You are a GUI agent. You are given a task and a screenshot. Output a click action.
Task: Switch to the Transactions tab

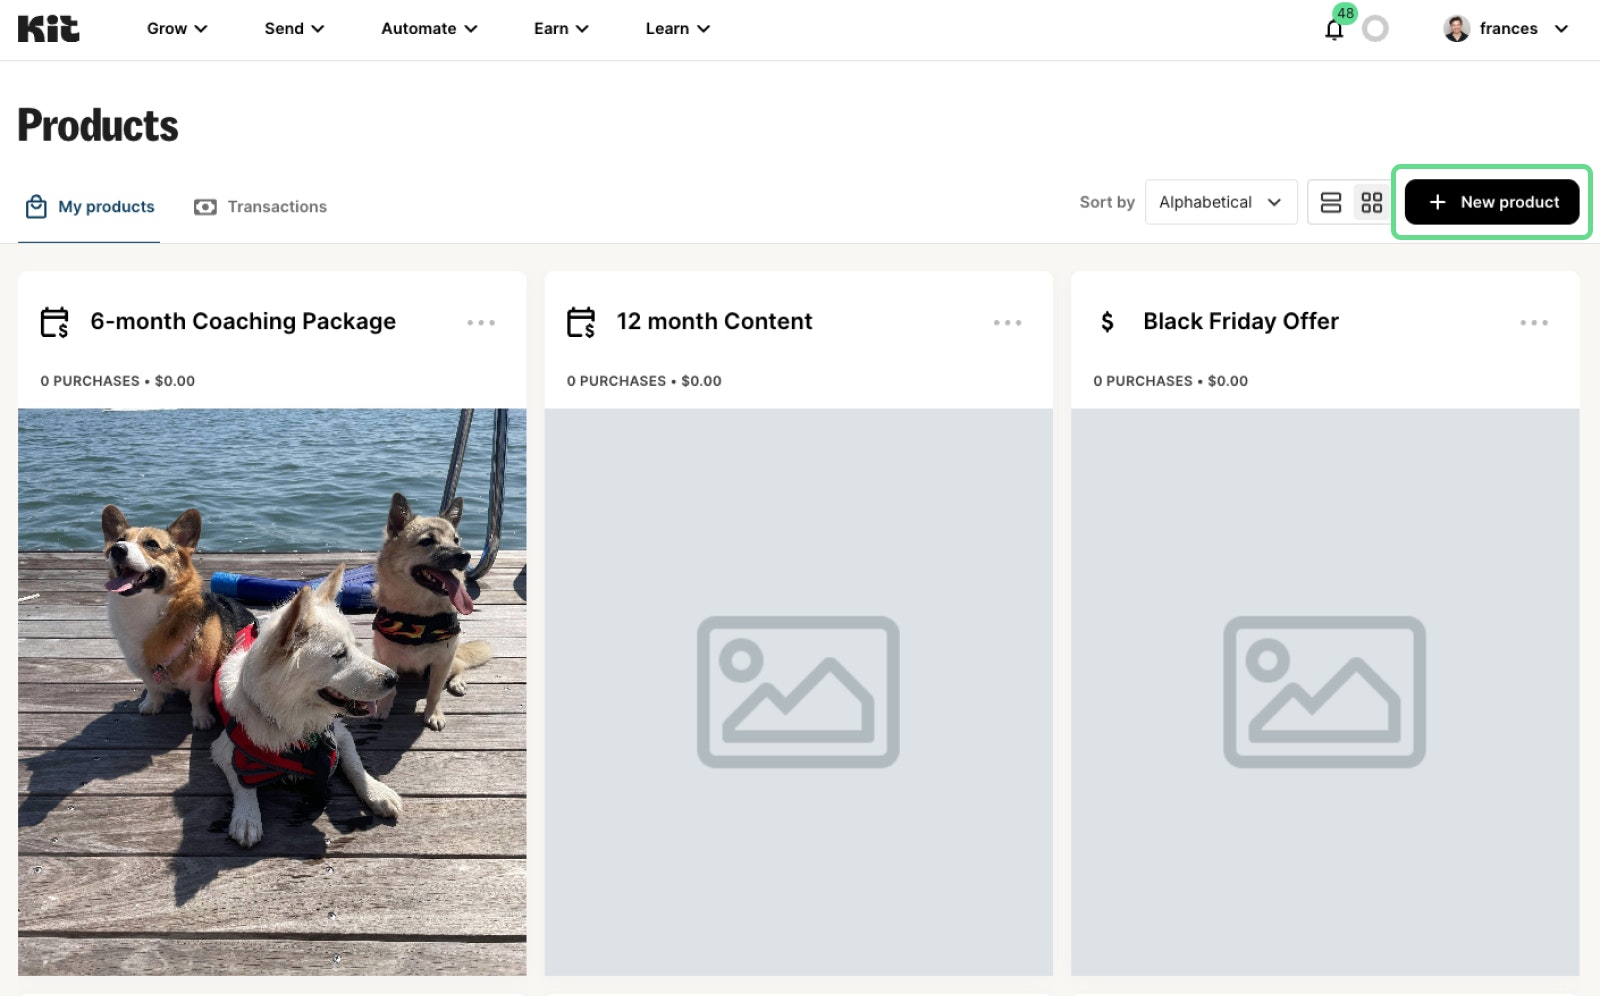coord(261,207)
